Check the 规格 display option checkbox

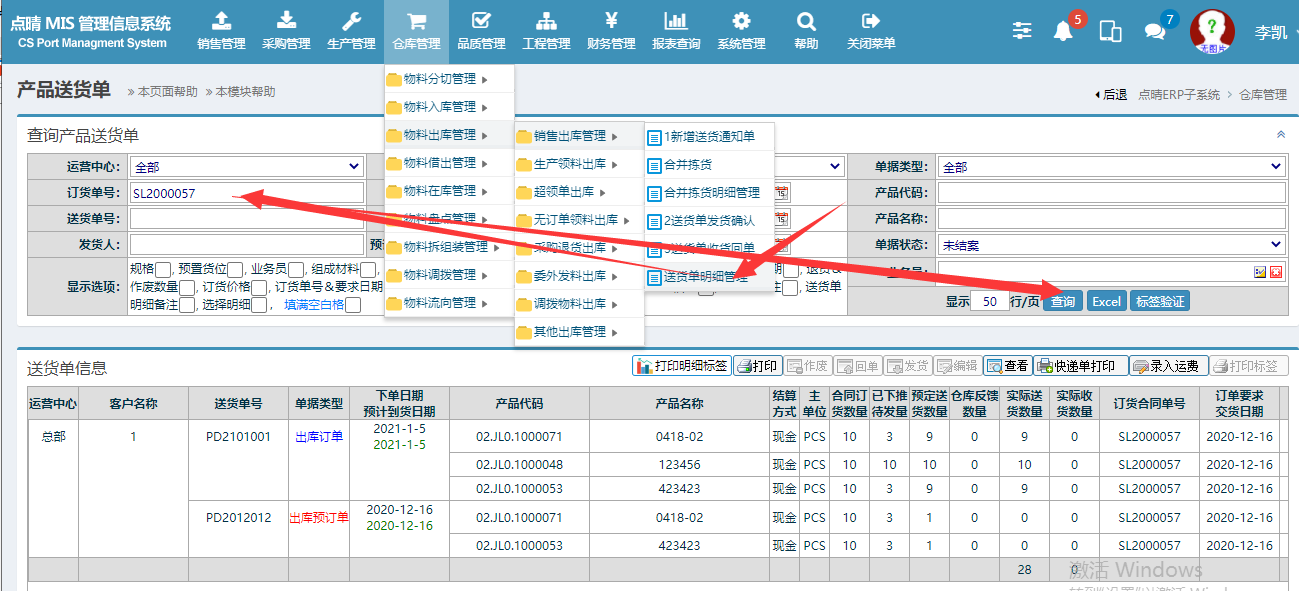164,269
